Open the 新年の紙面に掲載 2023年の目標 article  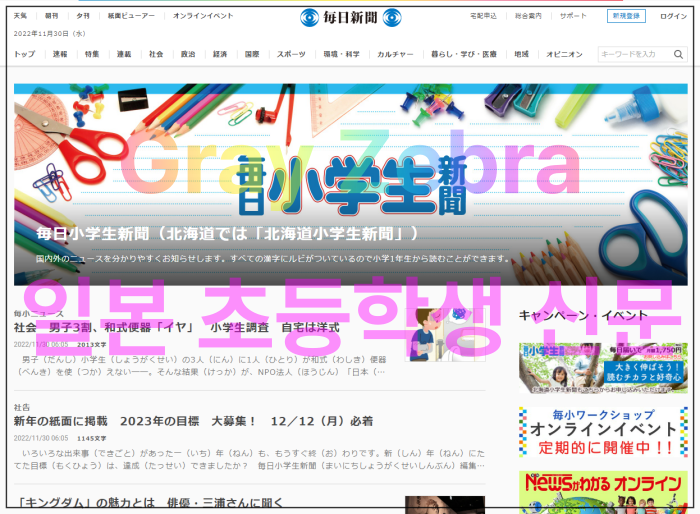coord(193,422)
